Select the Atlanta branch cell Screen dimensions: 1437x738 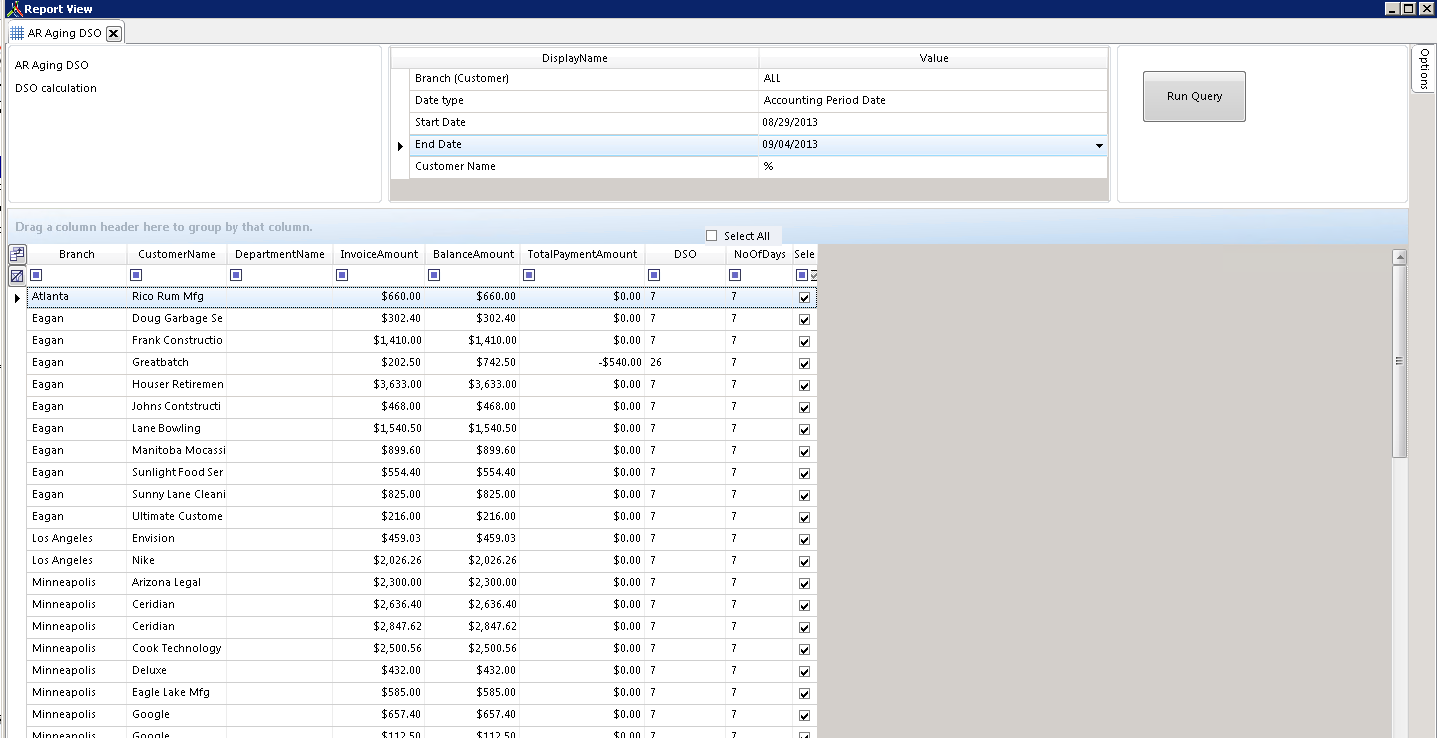coord(77,297)
